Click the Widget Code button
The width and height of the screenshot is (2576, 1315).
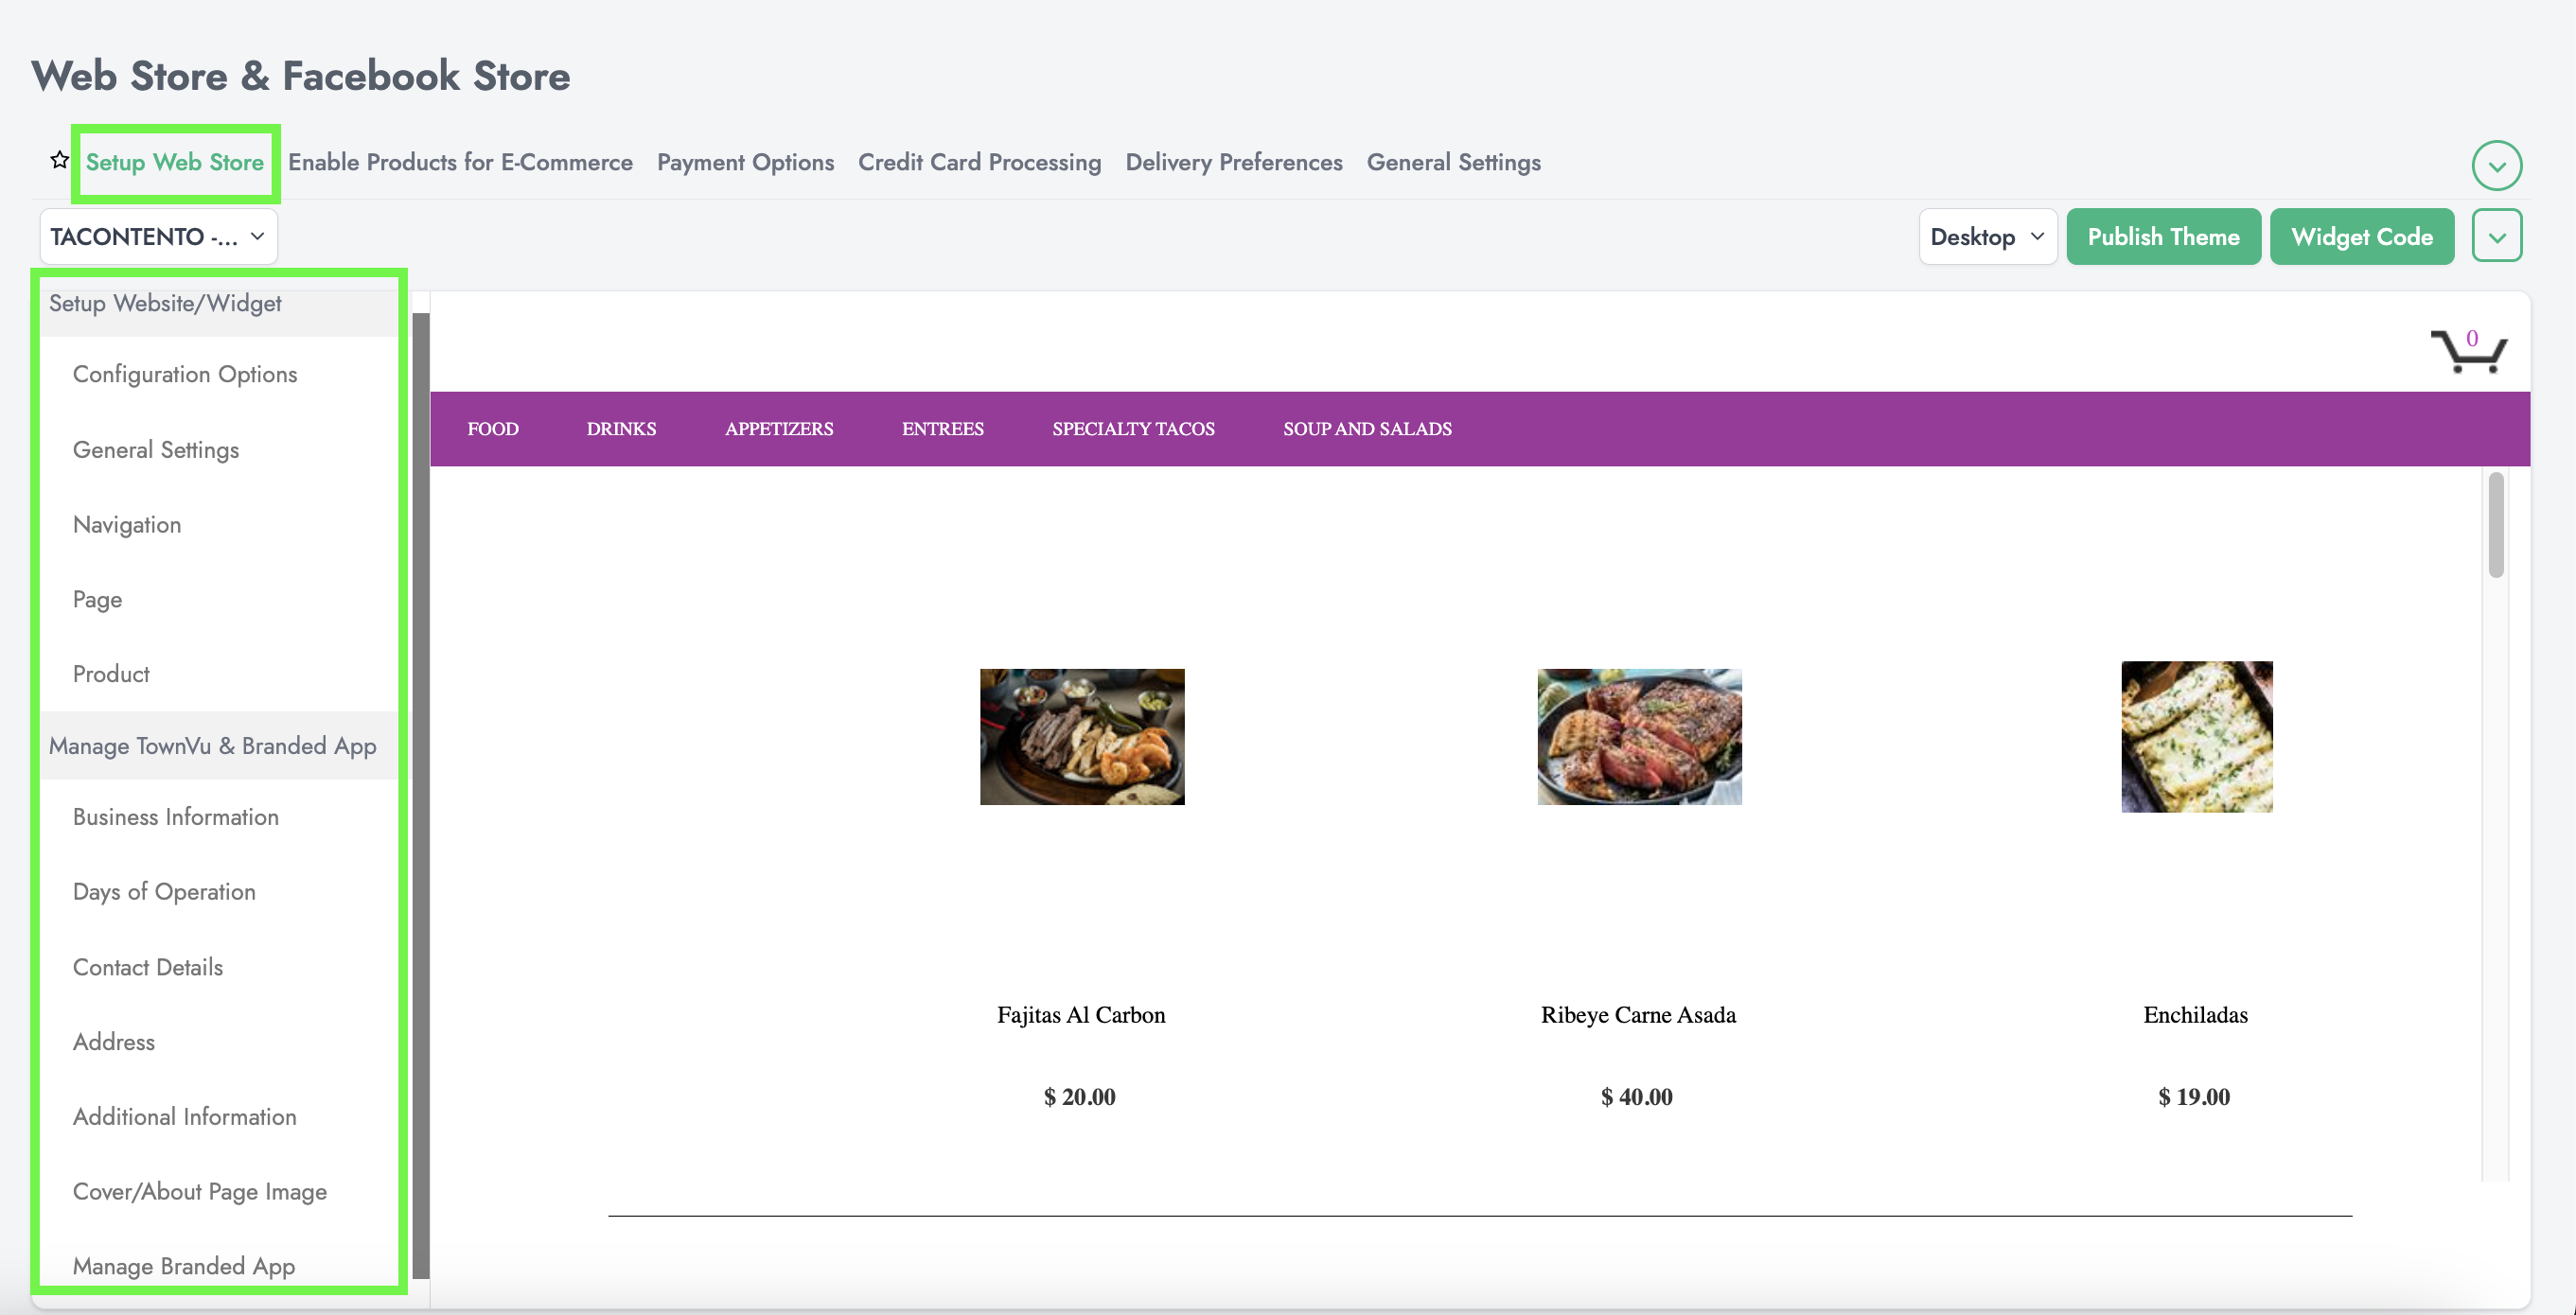[2361, 237]
